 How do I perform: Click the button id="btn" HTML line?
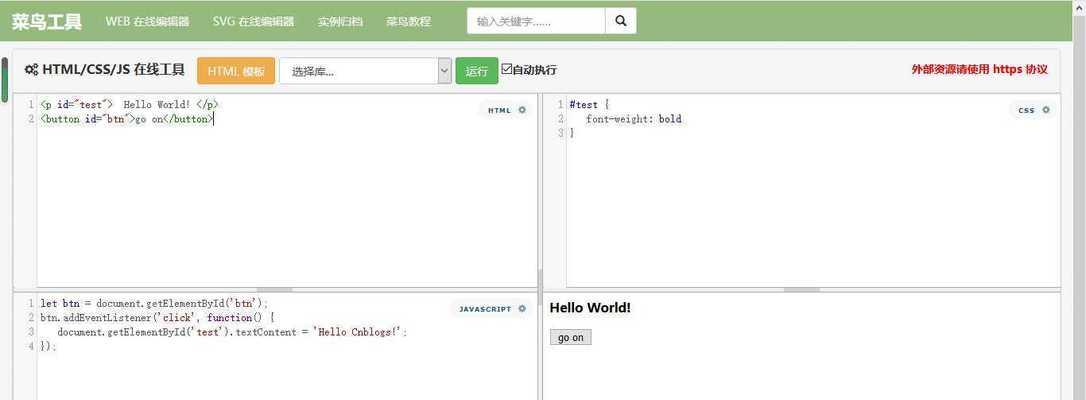pyautogui.click(x=127, y=119)
